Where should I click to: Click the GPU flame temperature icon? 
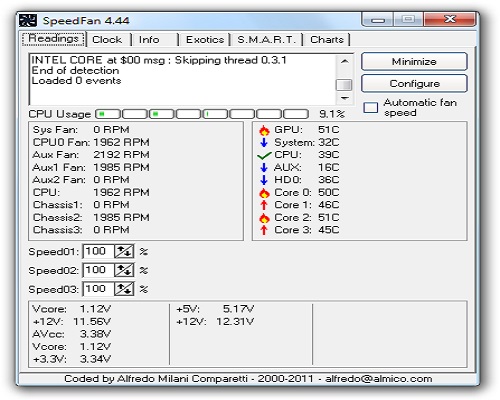tap(264, 130)
